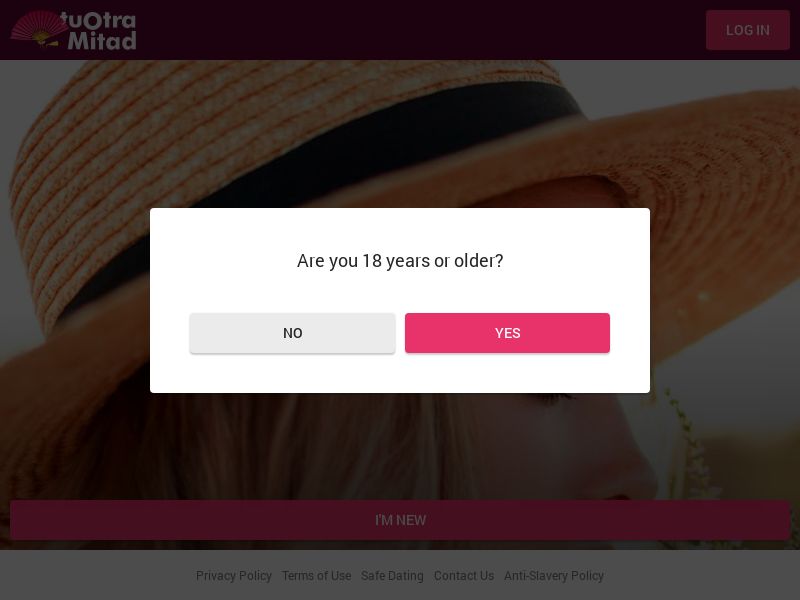The image size is (800, 600).
Task: Open the Privacy Policy link
Action: click(234, 576)
